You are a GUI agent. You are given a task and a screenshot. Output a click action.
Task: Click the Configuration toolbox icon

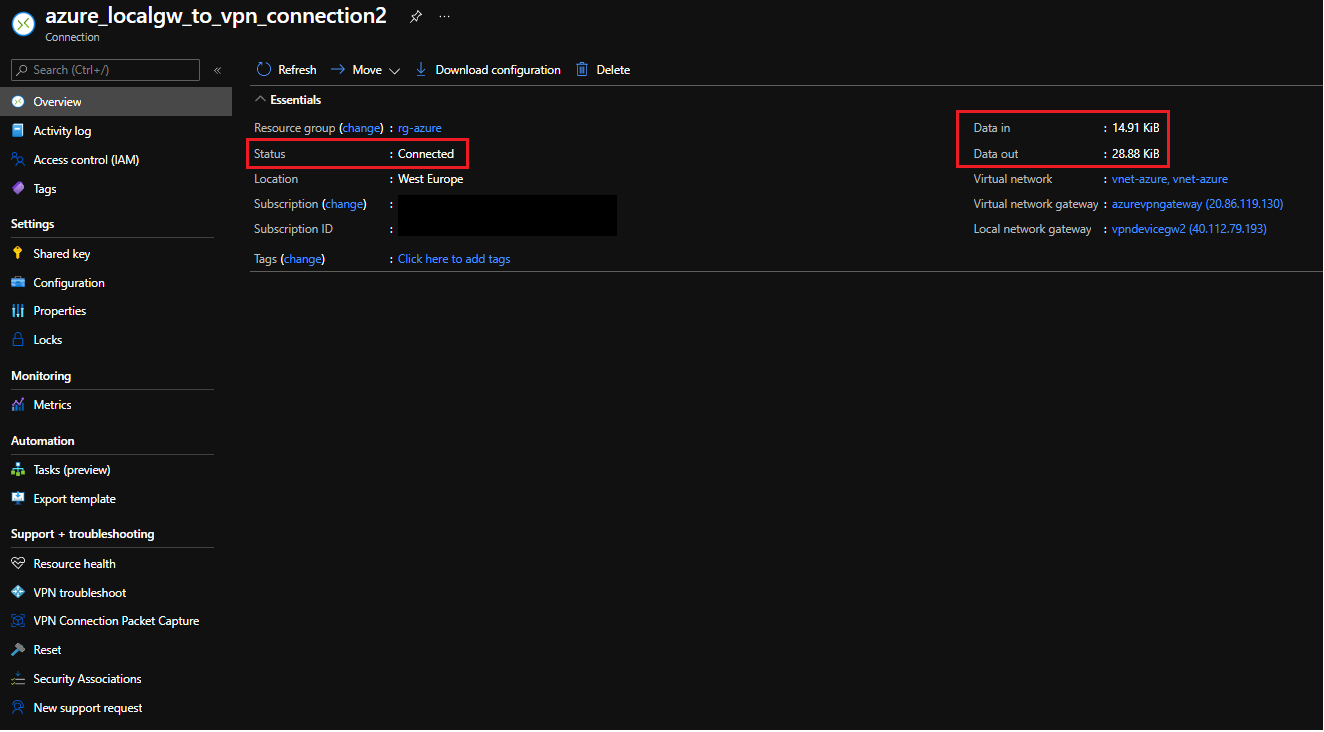[18, 283]
